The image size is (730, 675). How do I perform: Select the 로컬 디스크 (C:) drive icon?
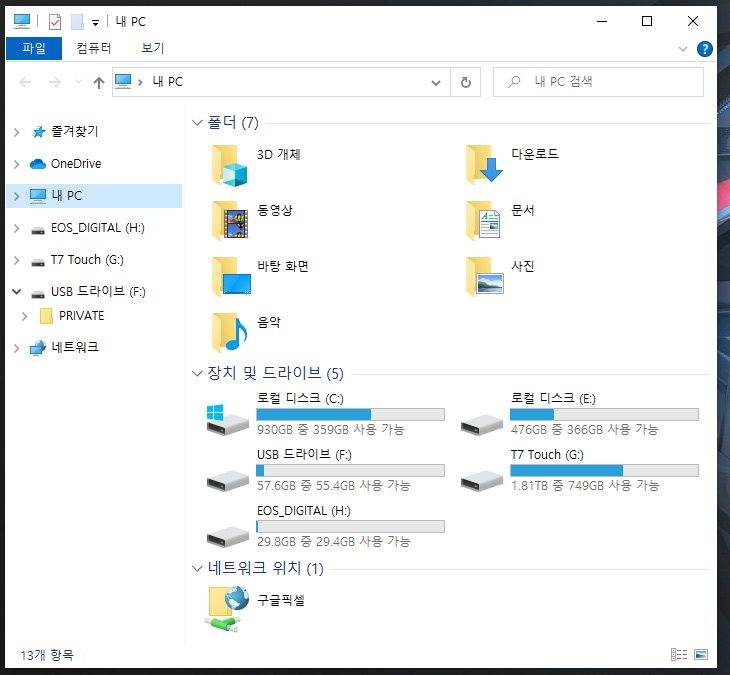(227, 419)
